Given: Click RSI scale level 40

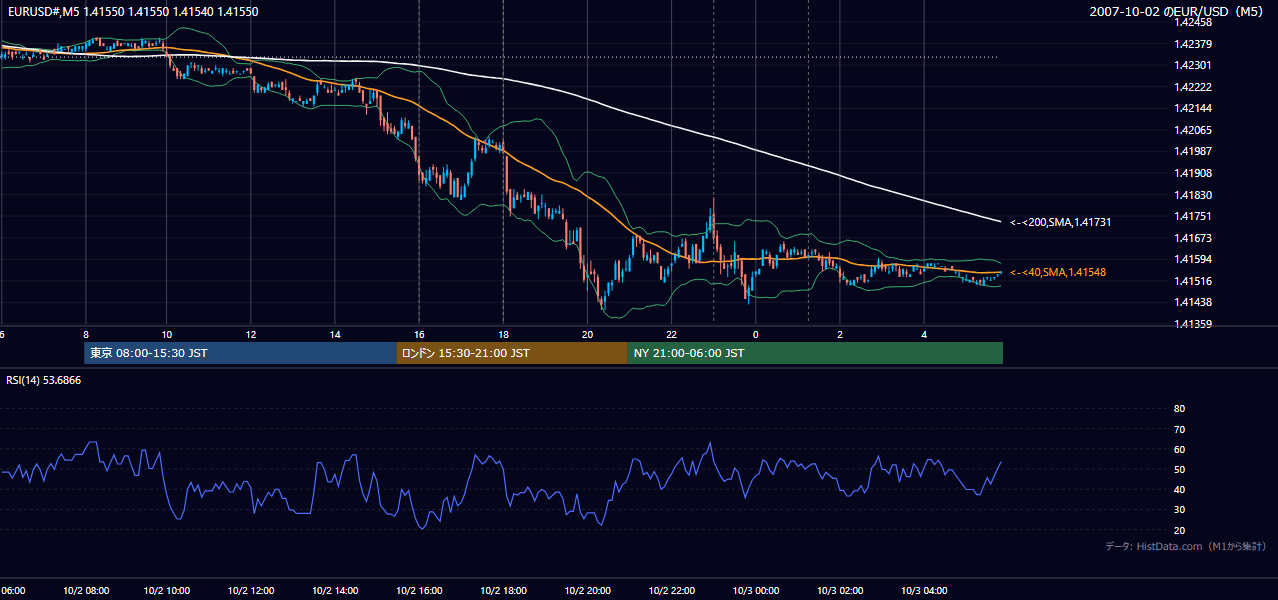Looking at the screenshot, I should pos(1179,489).
